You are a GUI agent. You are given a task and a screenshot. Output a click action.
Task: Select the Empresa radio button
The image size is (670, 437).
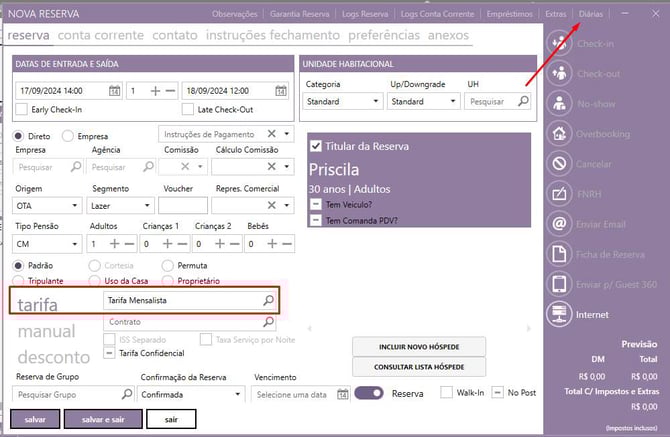pos(68,135)
